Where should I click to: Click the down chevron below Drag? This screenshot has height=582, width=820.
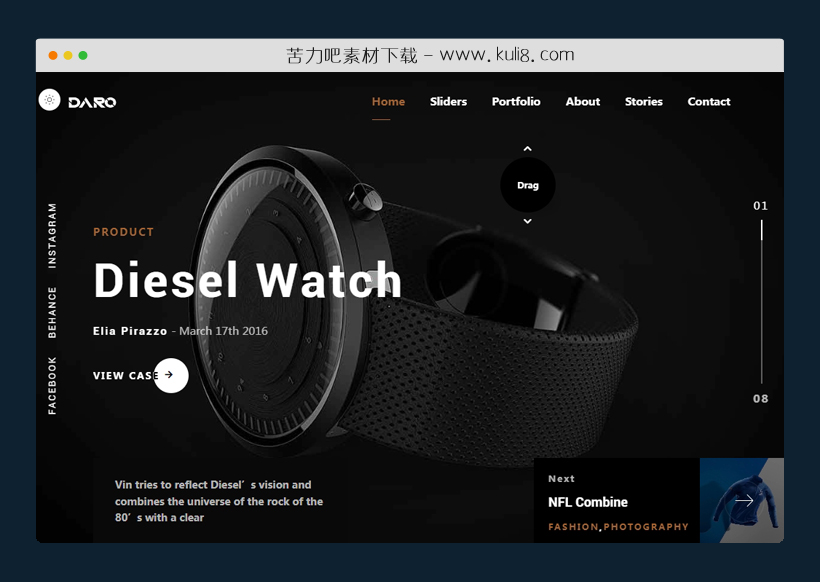(x=528, y=221)
